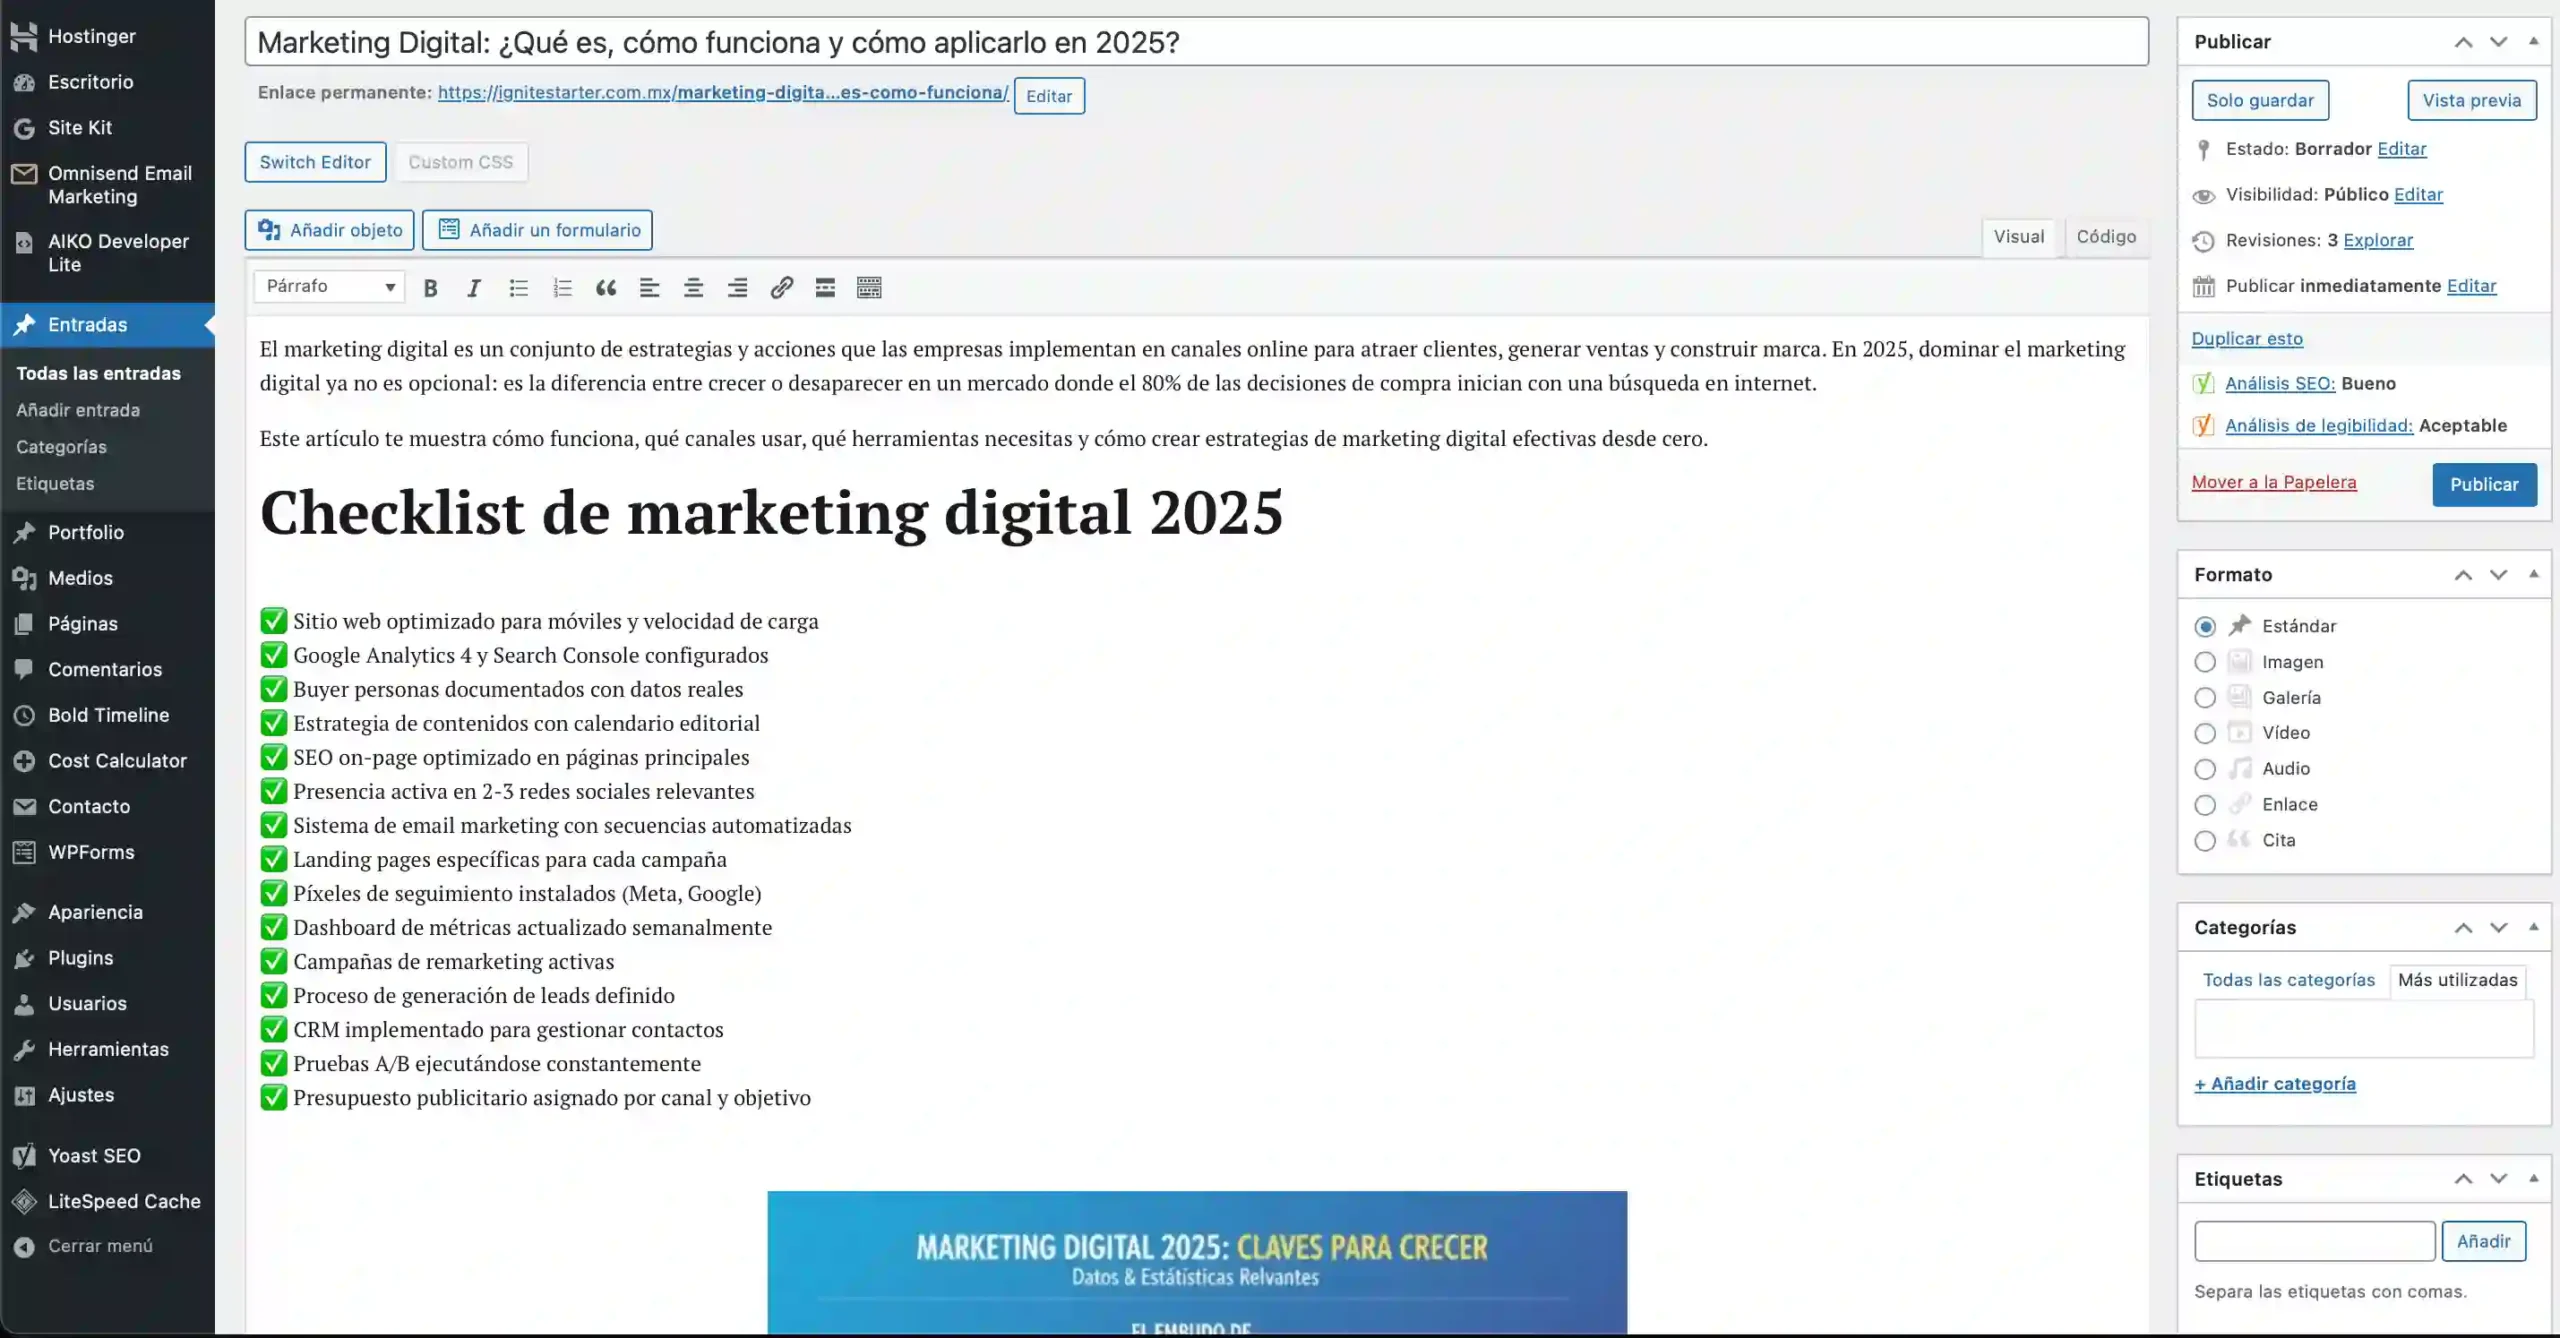Select the Cita format

[x=2205, y=840]
